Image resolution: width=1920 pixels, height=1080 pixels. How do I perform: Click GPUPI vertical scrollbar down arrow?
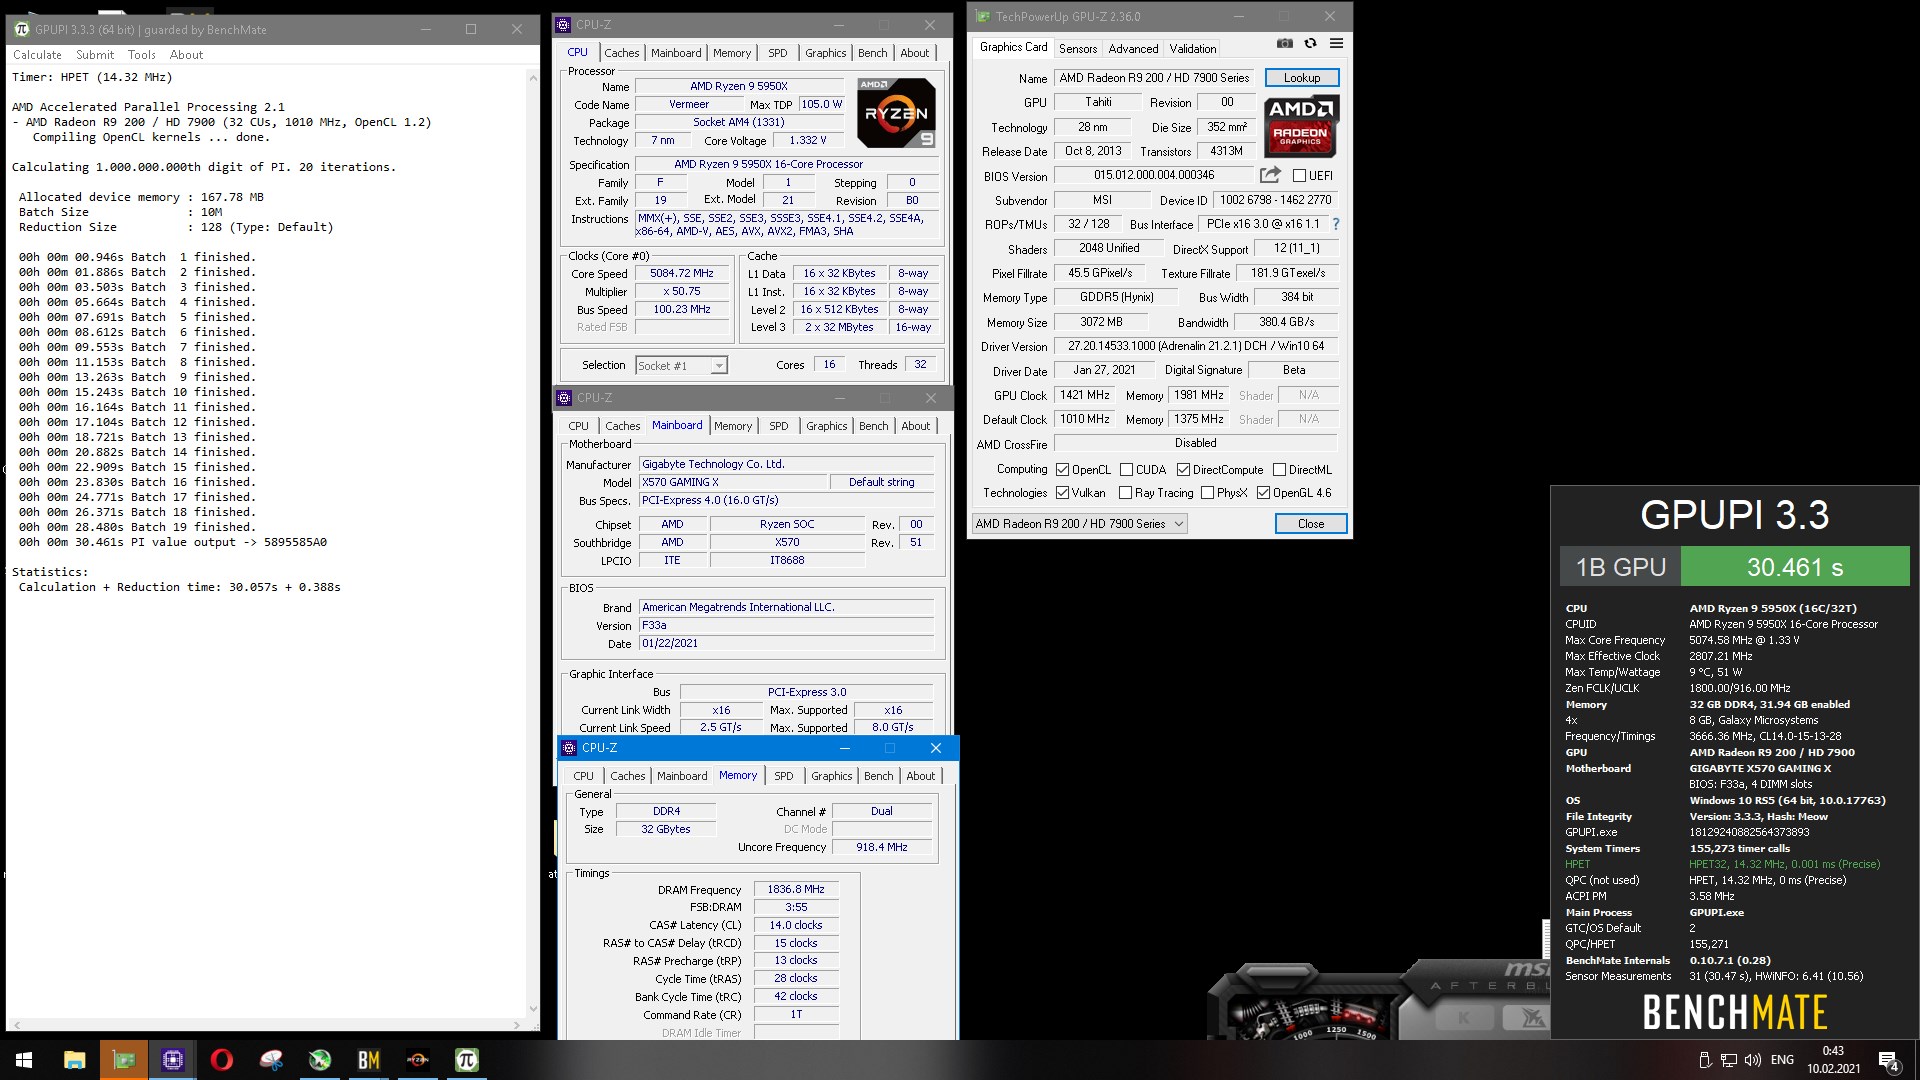[x=533, y=1009]
